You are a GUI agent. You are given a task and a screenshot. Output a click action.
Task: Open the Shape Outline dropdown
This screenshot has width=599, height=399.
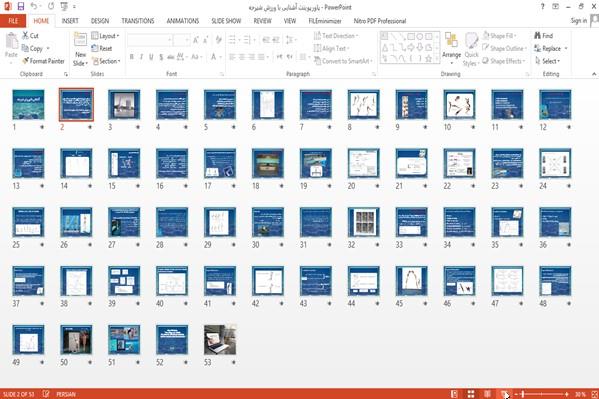(505, 48)
